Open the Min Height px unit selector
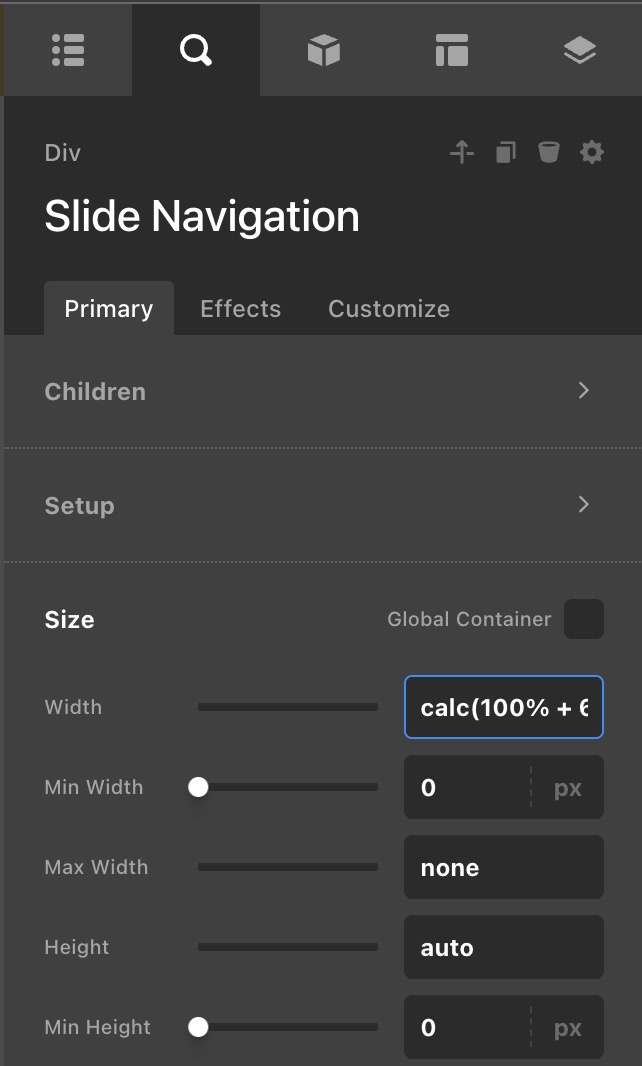 tap(568, 1028)
